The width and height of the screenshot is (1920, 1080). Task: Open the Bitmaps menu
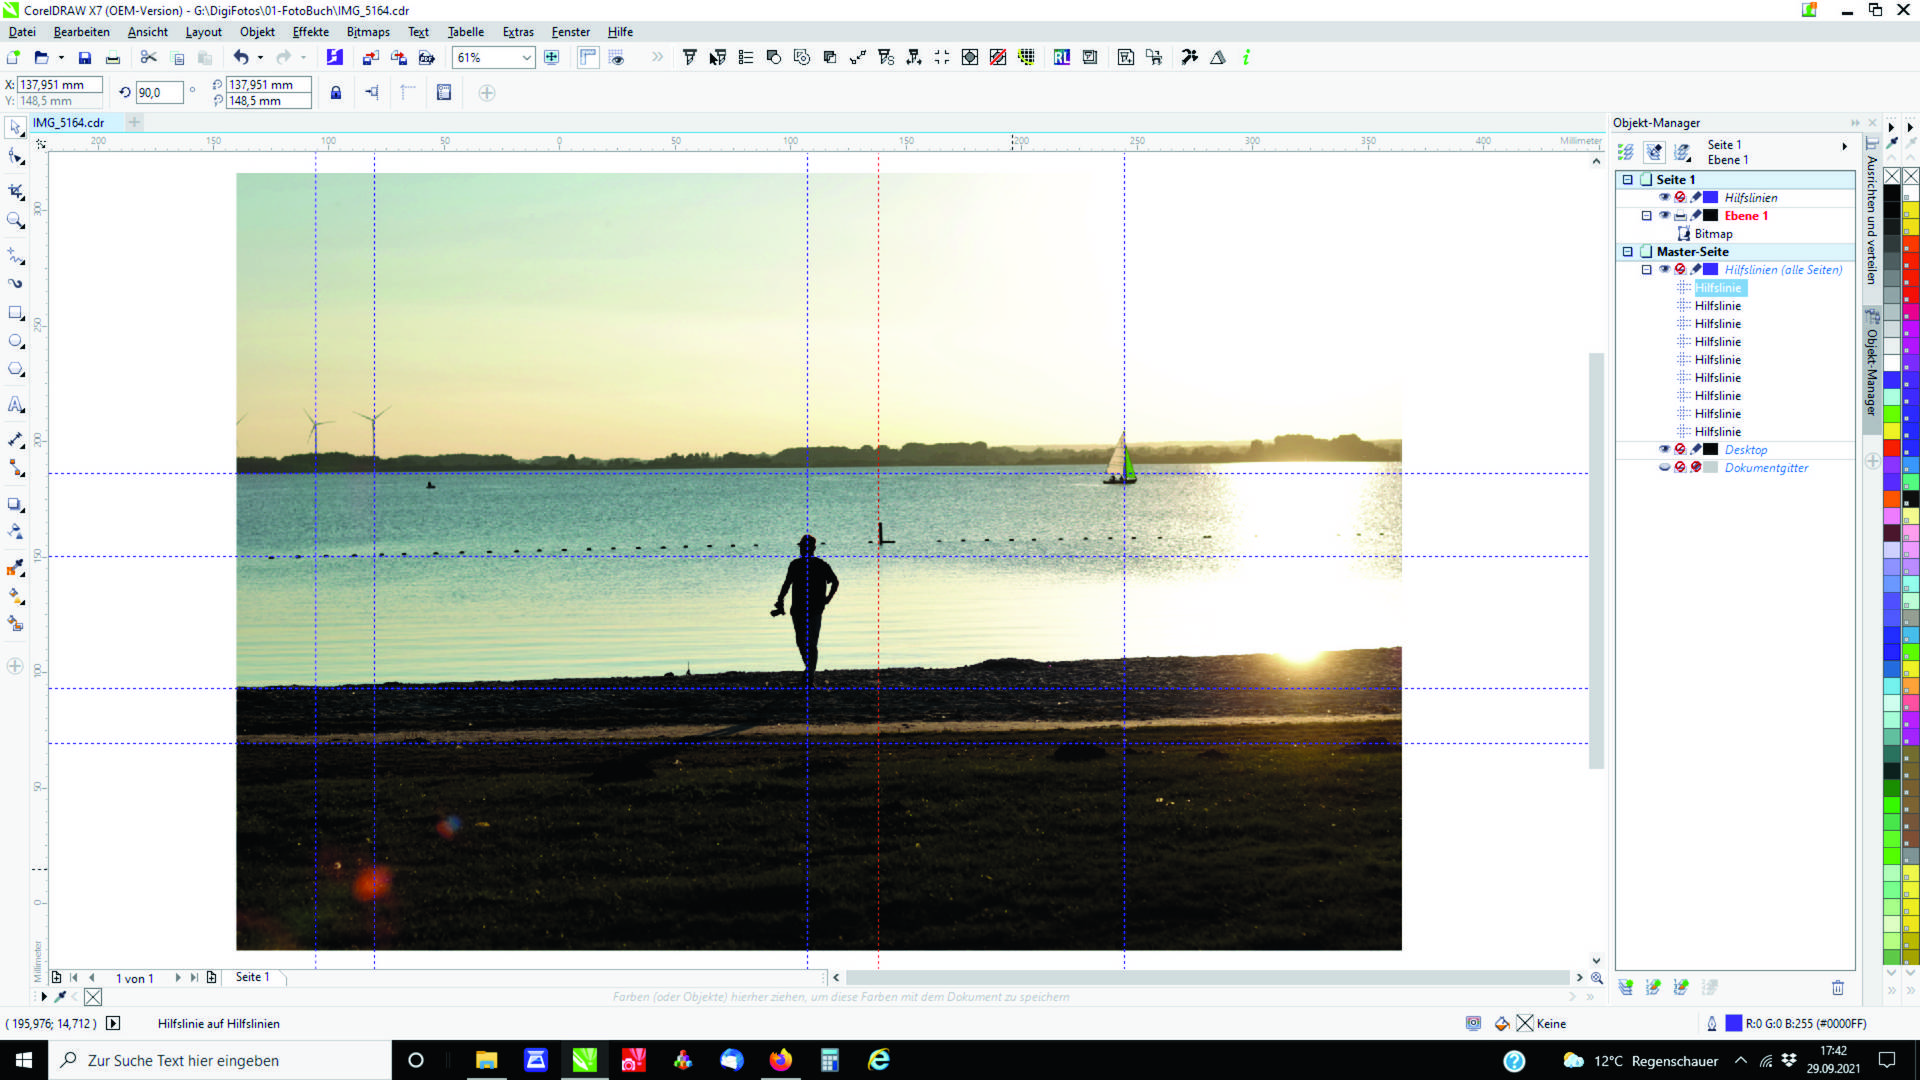pyautogui.click(x=368, y=32)
